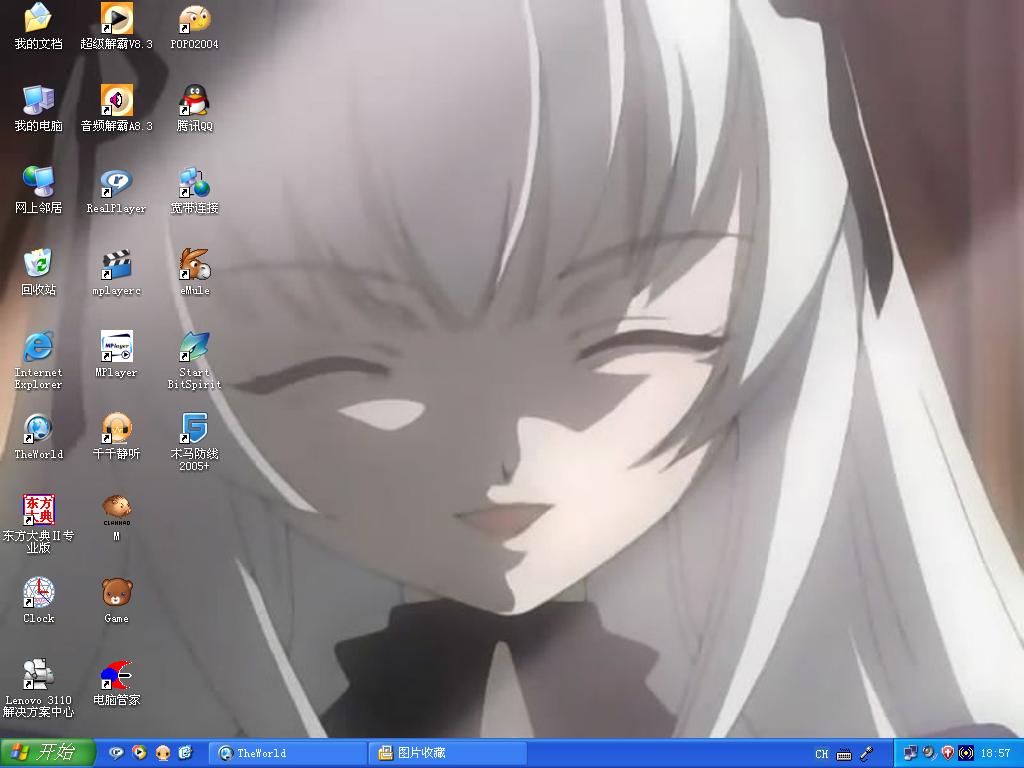Click the microphone icon in language bar

click(x=867, y=754)
